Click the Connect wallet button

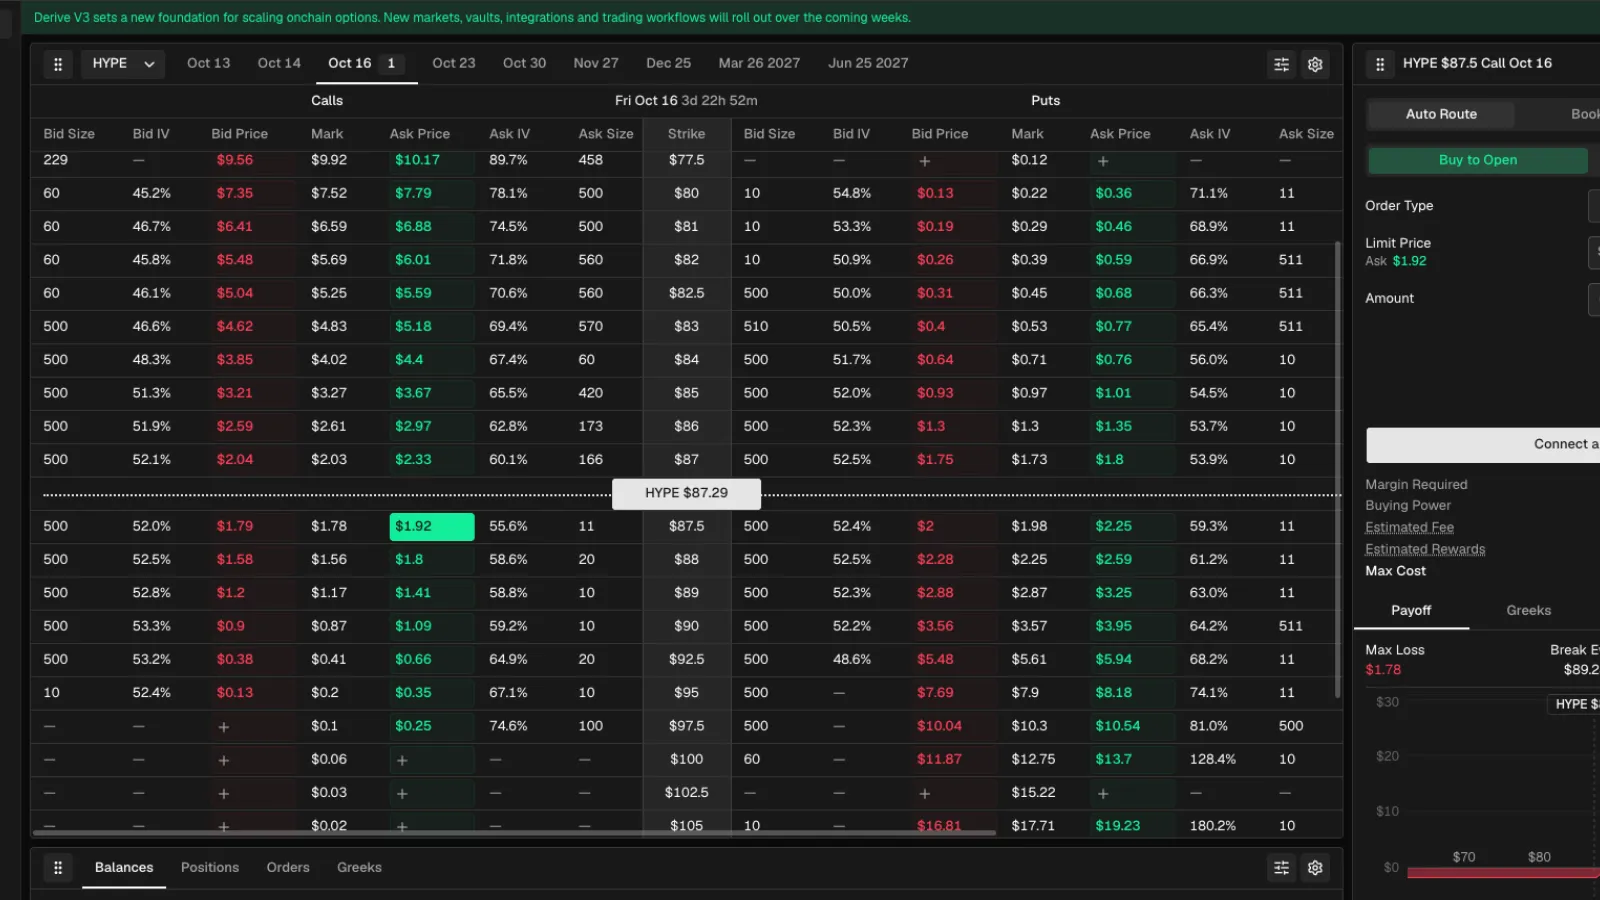[x=1484, y=445]
